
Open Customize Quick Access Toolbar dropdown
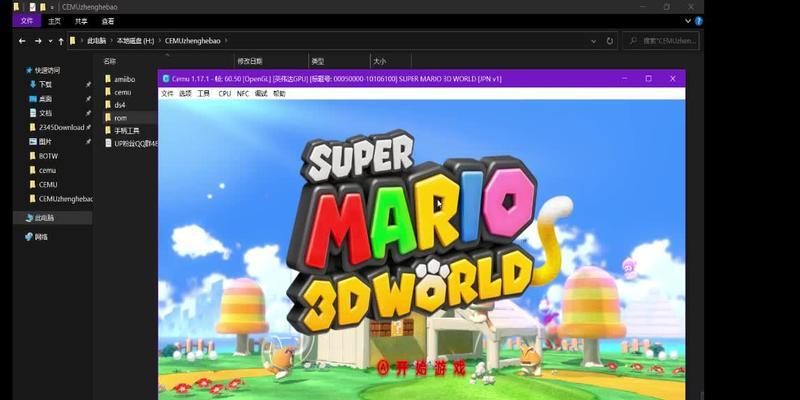(x=52, y=8)
